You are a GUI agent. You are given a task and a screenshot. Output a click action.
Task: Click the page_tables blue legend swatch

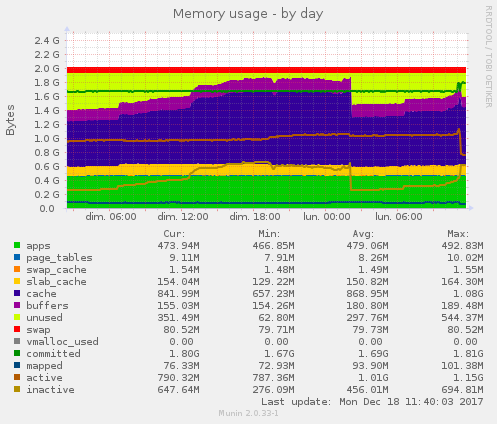click(17, 257)
